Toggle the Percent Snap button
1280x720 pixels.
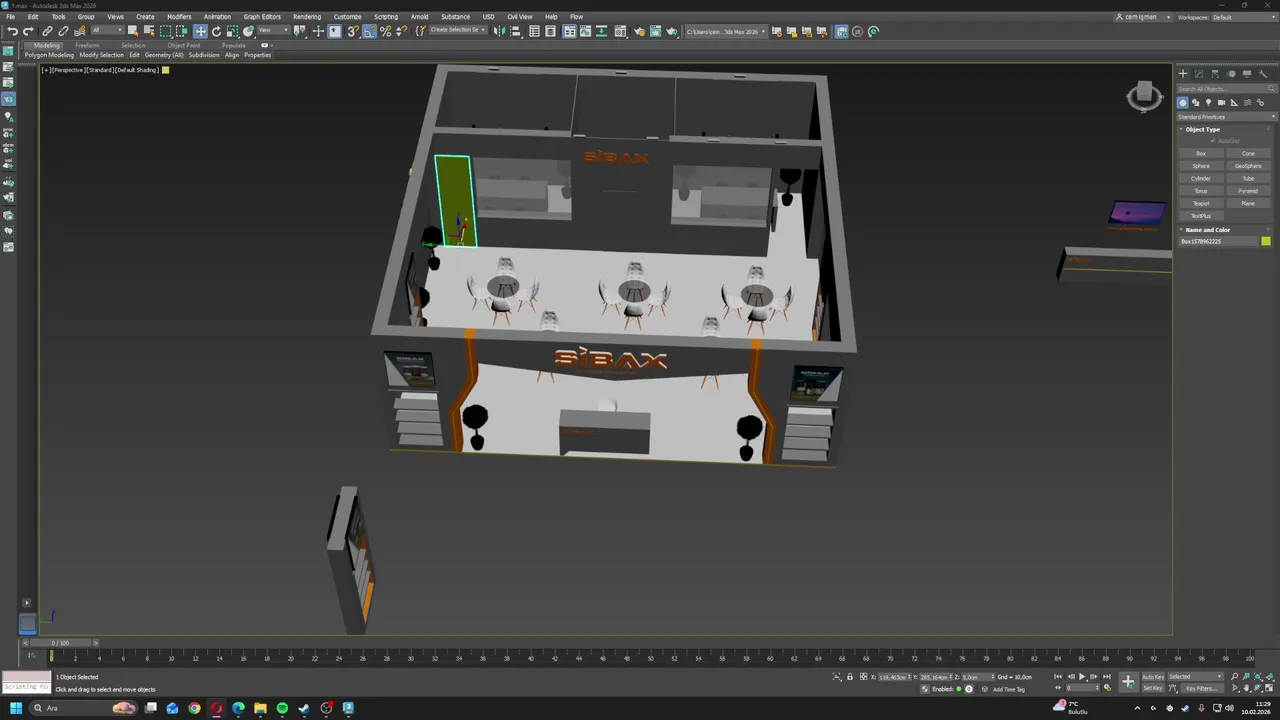click(x=385, y=31)
